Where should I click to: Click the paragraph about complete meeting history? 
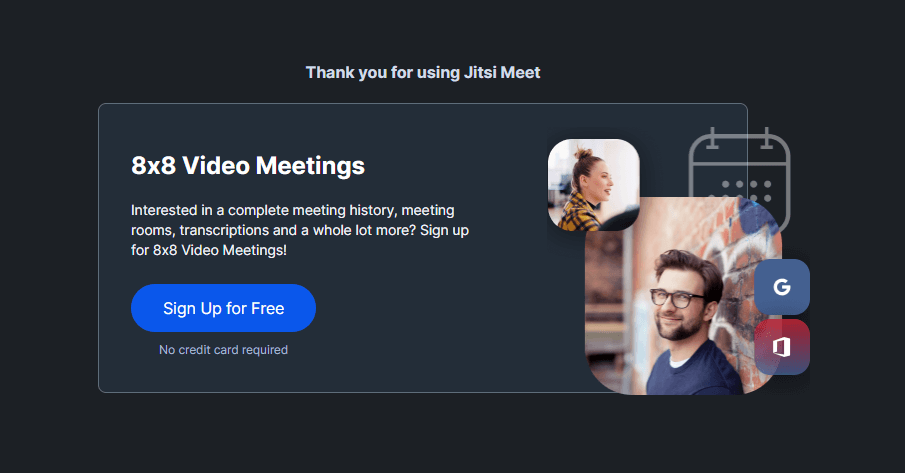300,230
